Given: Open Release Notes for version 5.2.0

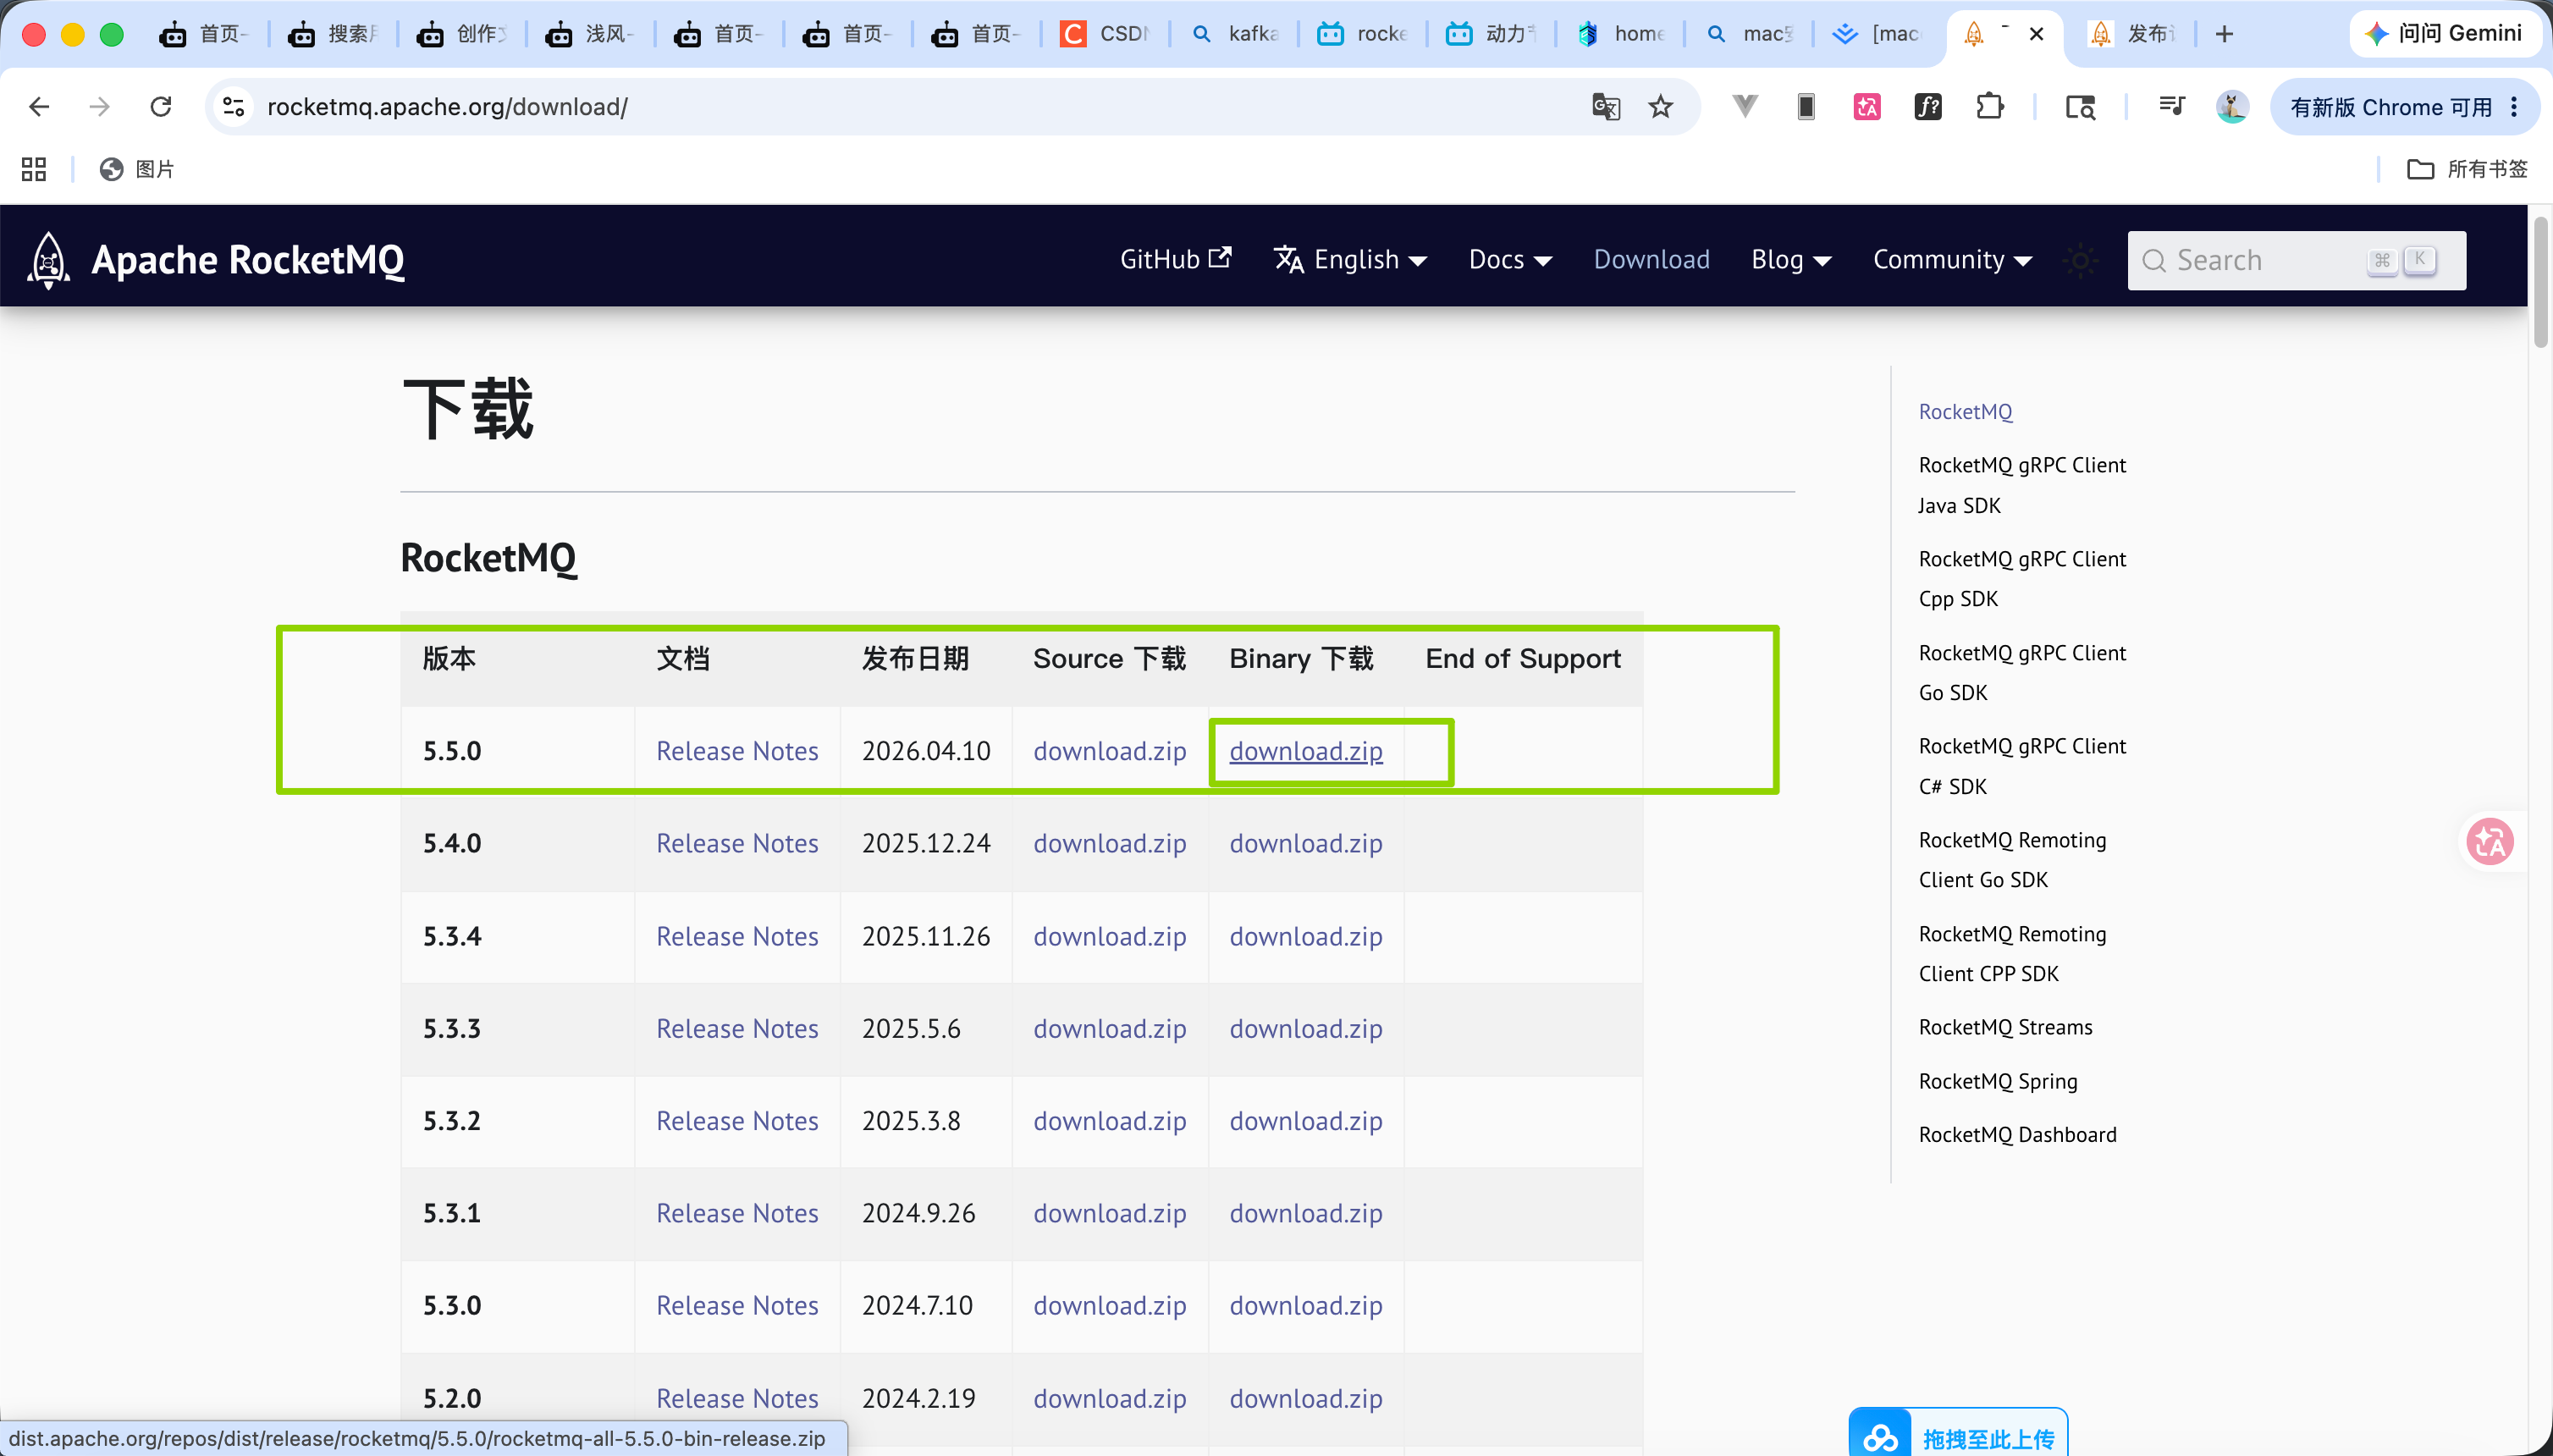Looking at the screenshot, I should pyautogui.click(x=737, y=1398).
